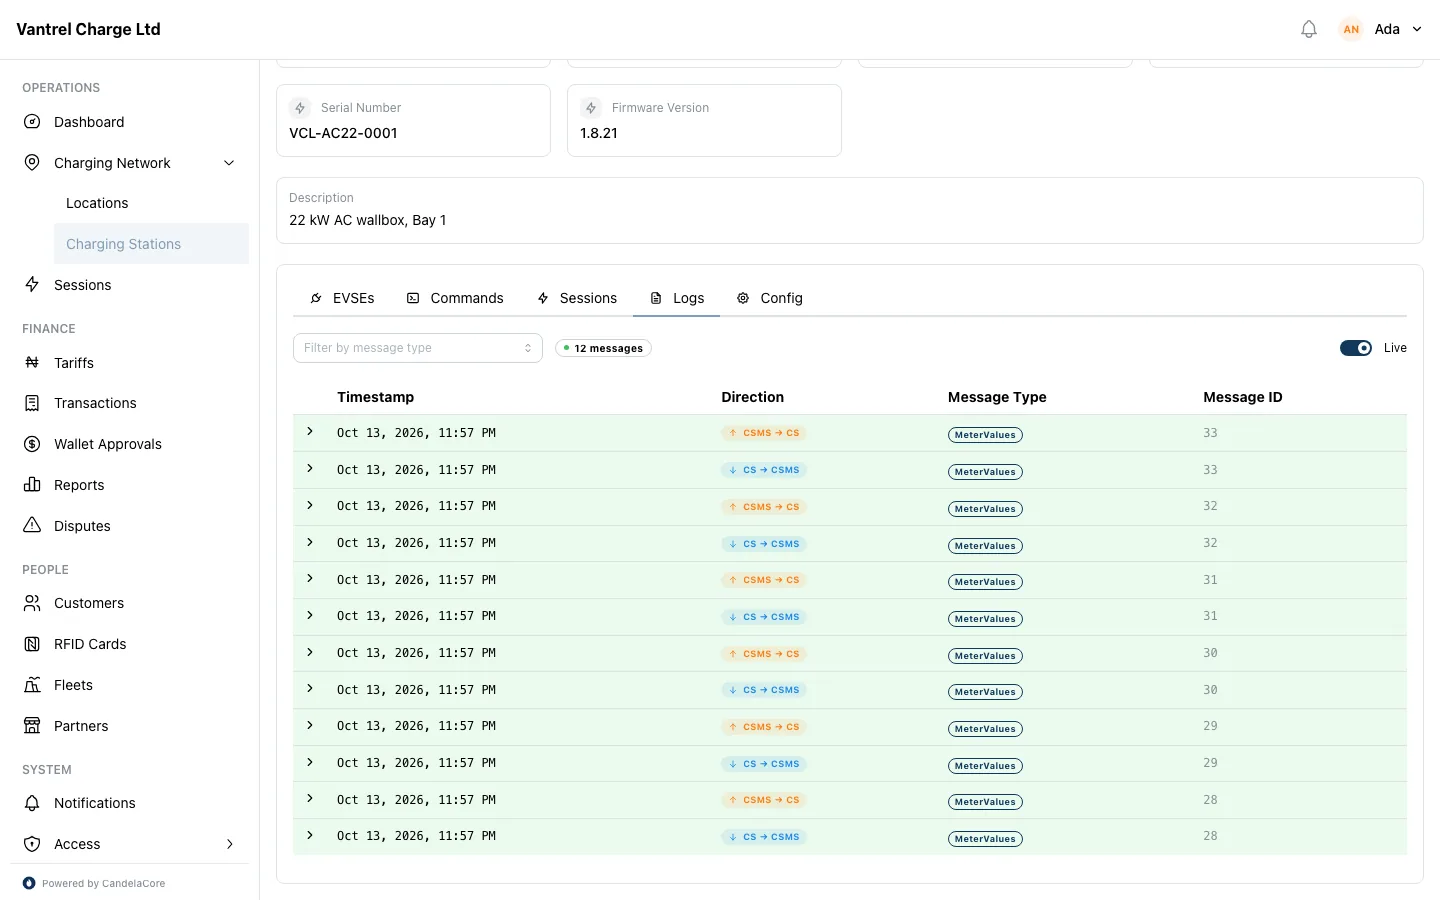Image resolution: width=1440 pixels, height=900 pixels.
Task: Click the serial number VCL-AC22-0001
Action: click(x=343, y=133)
